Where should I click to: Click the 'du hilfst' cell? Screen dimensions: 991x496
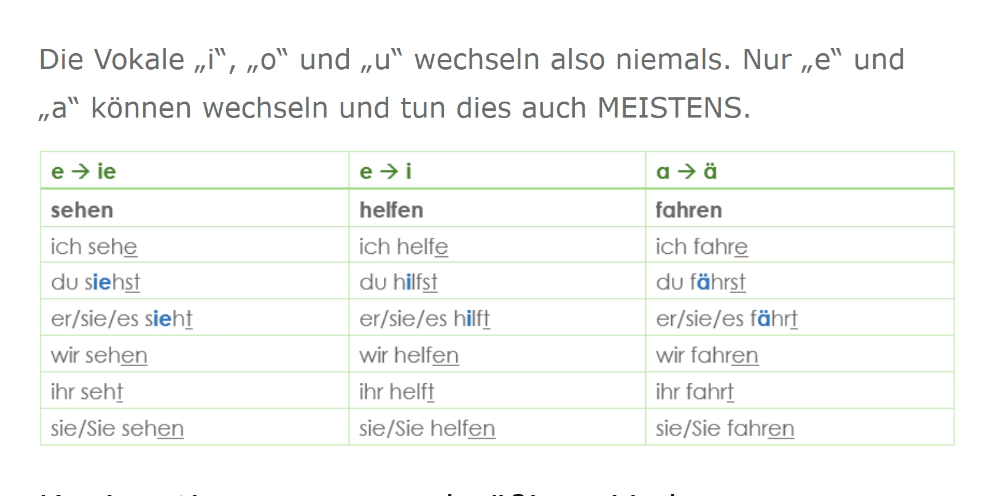(x=399, y=283)
